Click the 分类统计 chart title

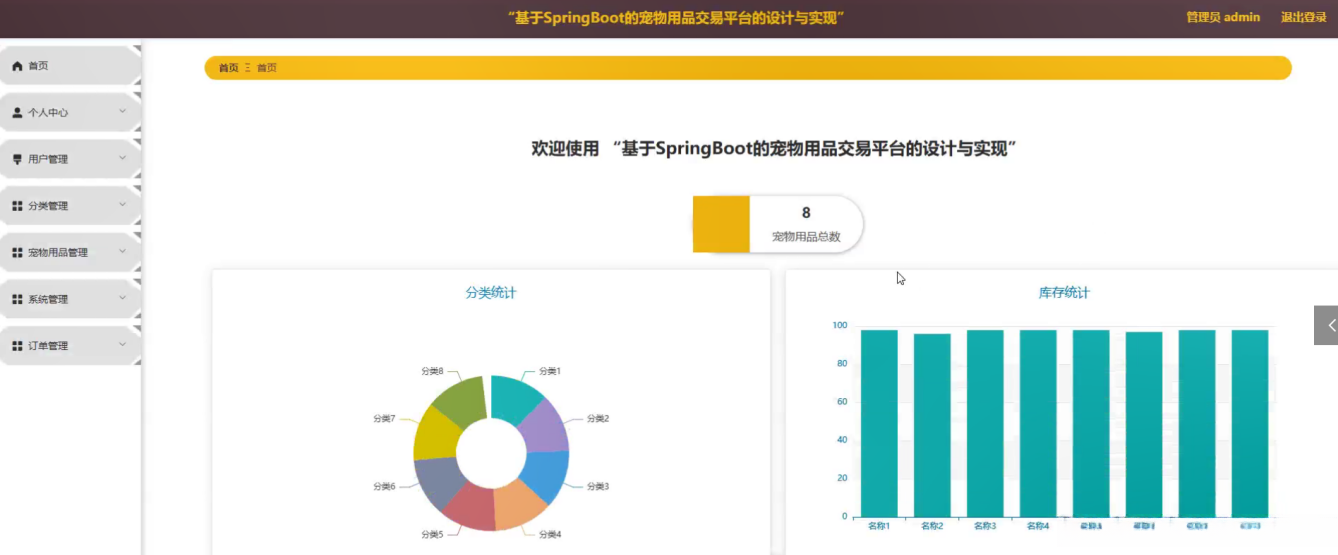point(491,293)
